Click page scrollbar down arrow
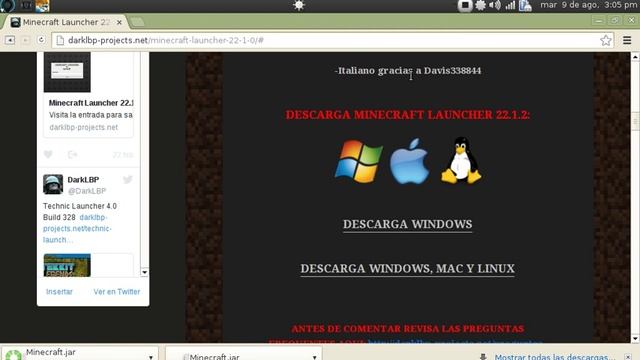640x360 pixels. (635, 338)
